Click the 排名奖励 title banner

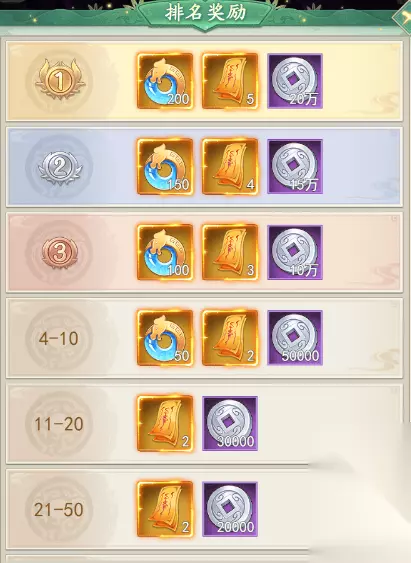point(206,13)
